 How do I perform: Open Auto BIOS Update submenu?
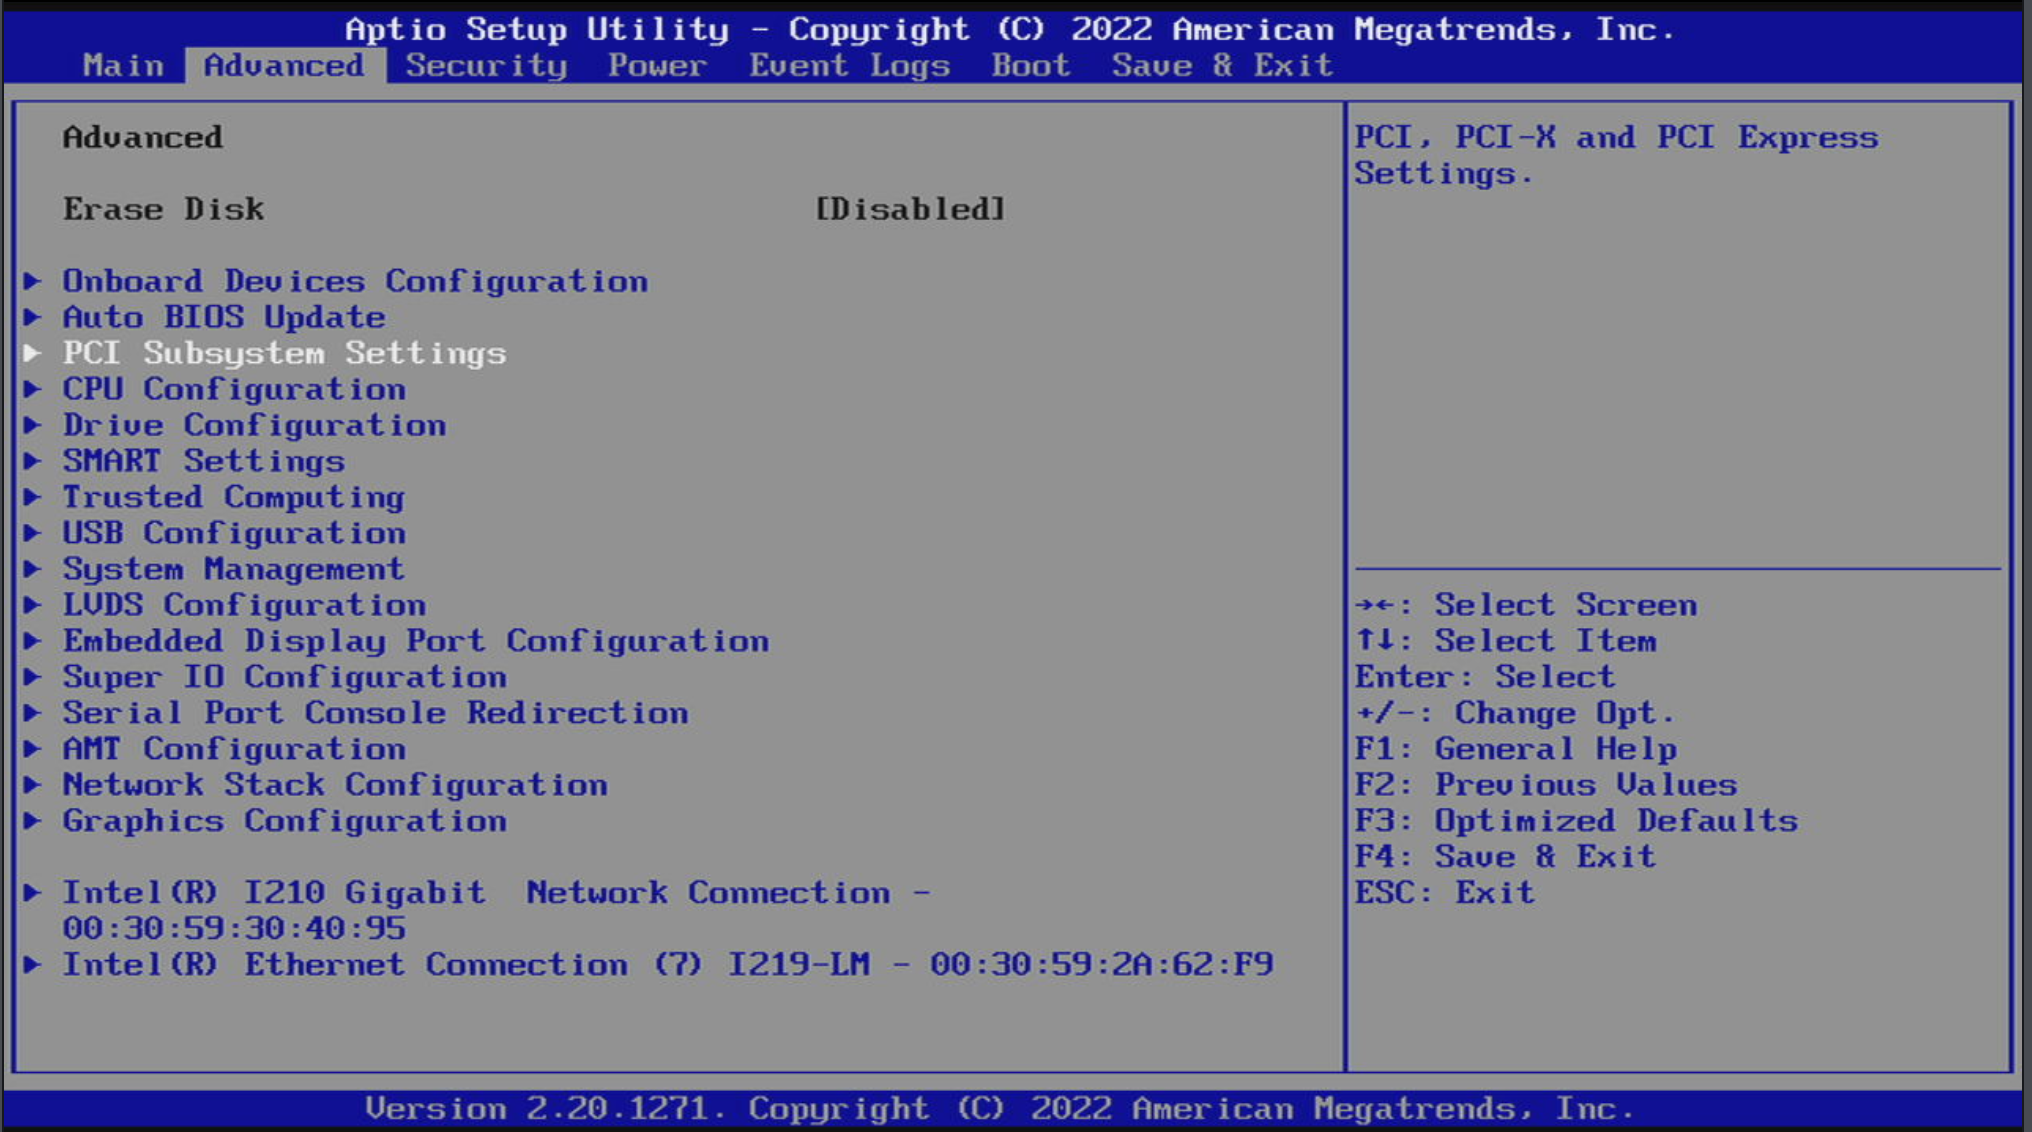tap(224, 317)
